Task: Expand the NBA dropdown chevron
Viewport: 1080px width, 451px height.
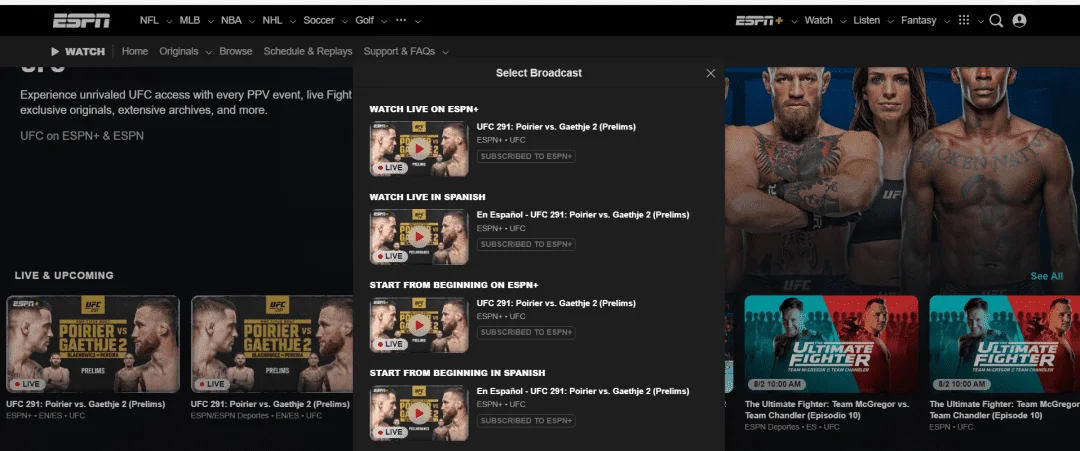Action: click(x=251, y=21)
